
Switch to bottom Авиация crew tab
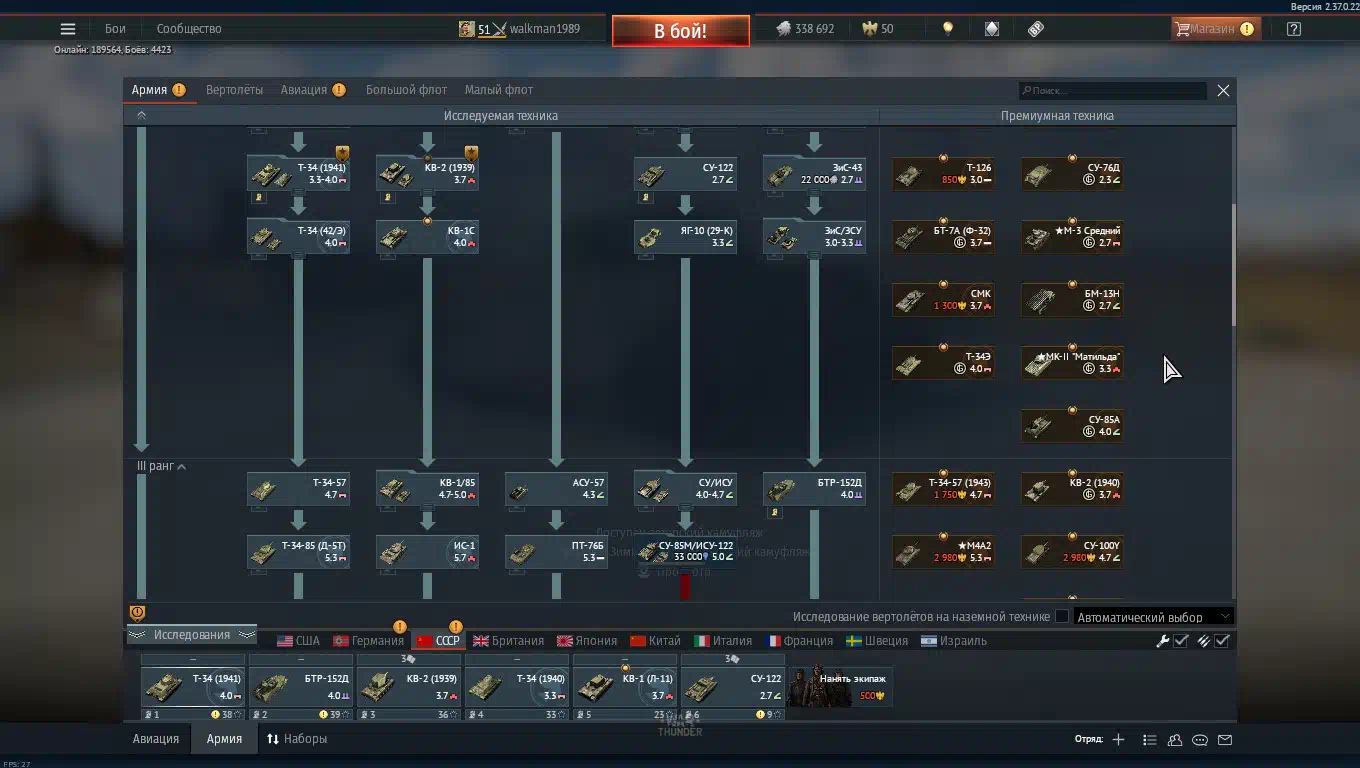coord(156,739)
